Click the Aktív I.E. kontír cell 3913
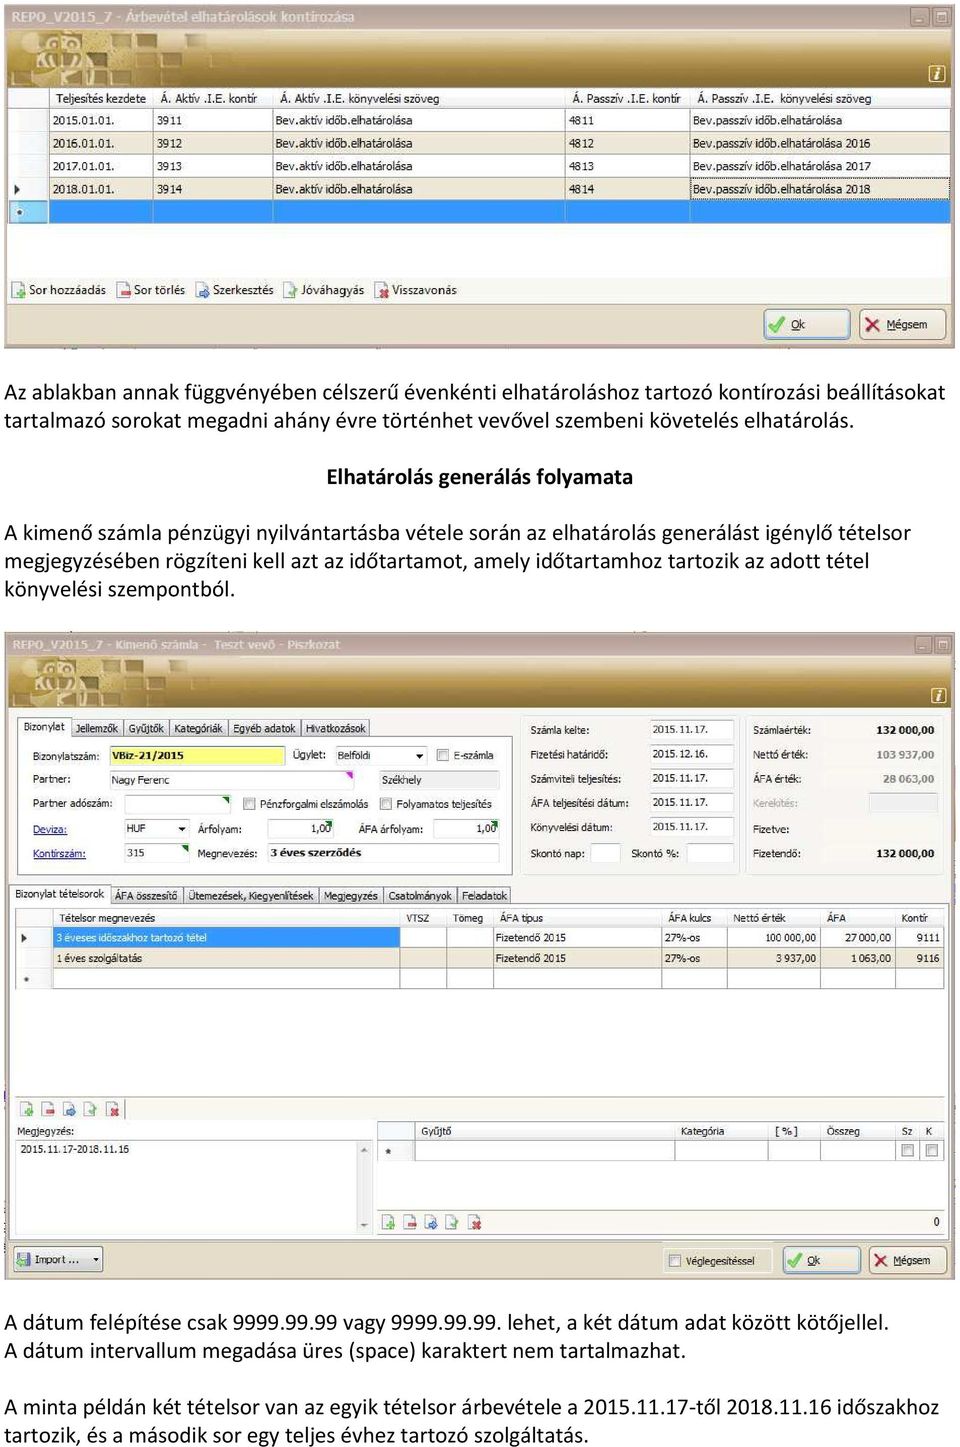 (211, 166)
